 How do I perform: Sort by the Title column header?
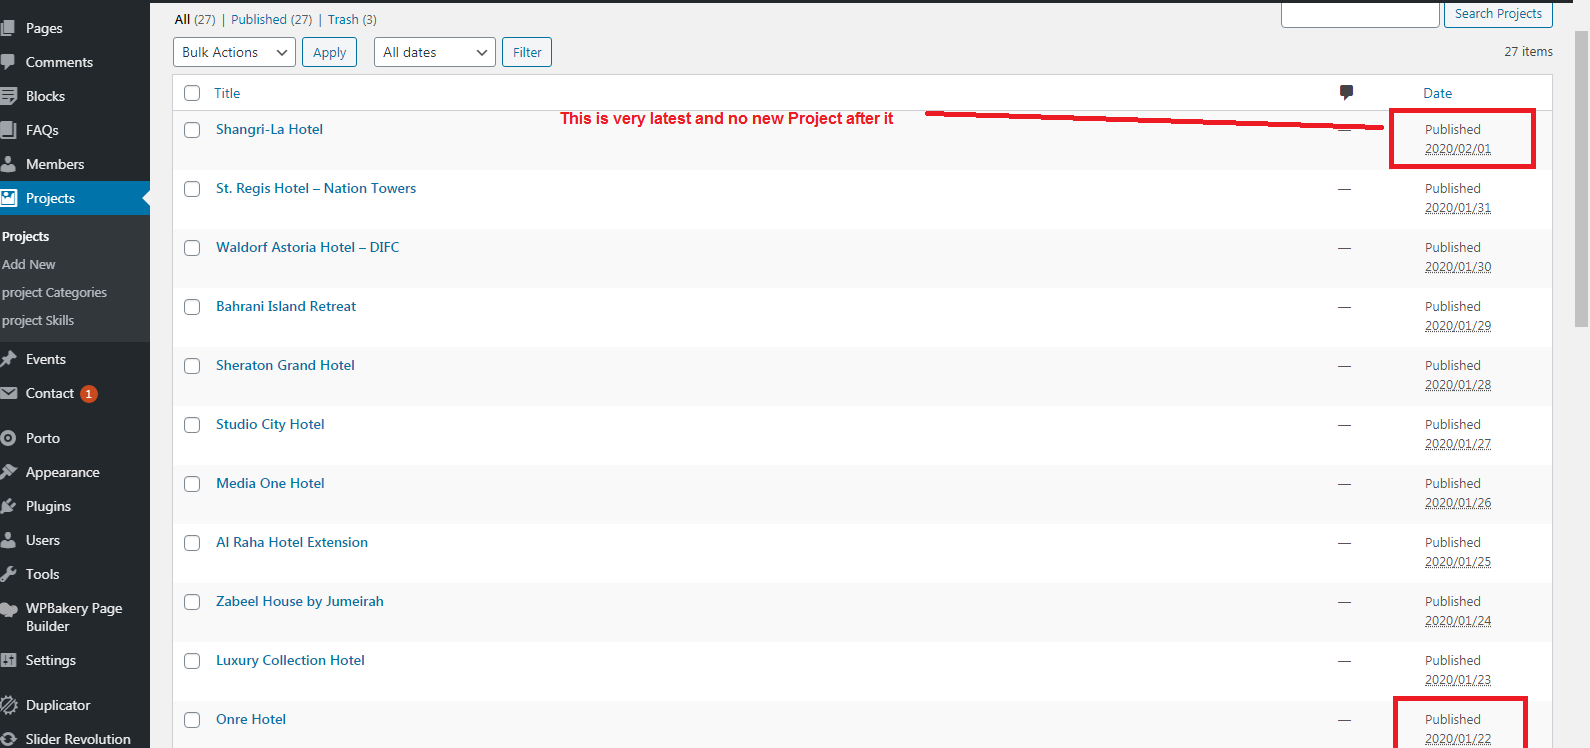click(227, 93)
